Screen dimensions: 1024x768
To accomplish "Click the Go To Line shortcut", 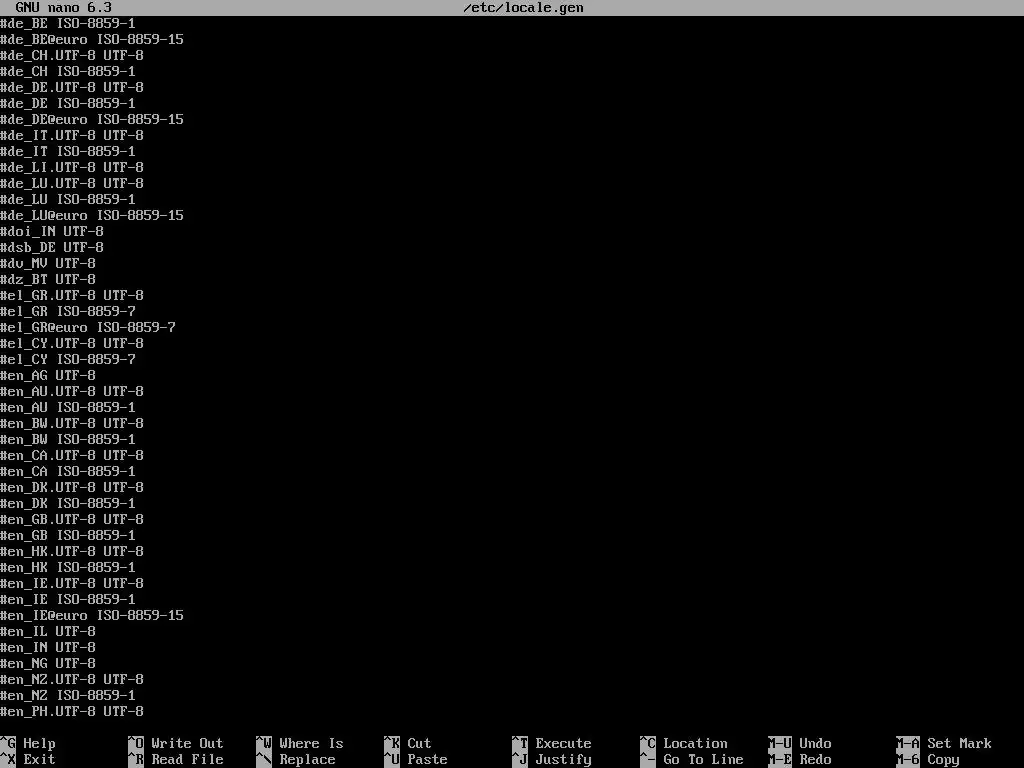I will tap(692, 760).
